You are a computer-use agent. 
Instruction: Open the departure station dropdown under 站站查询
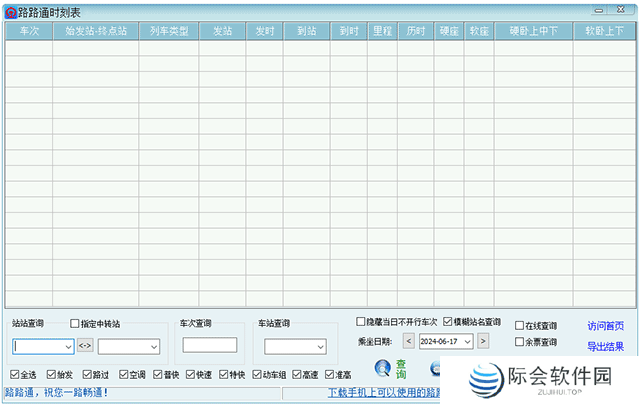click(x=68, y=347)
